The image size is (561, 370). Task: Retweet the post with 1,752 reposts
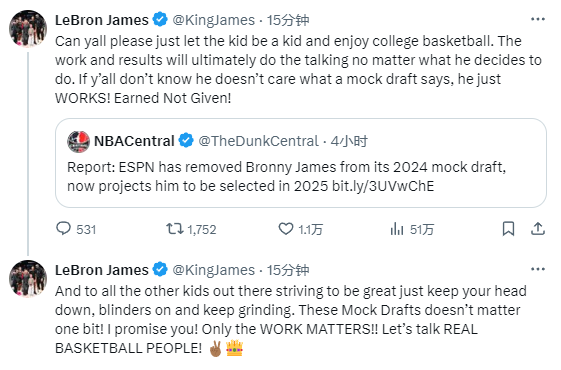pyautogui.click(x=175, y=229)
